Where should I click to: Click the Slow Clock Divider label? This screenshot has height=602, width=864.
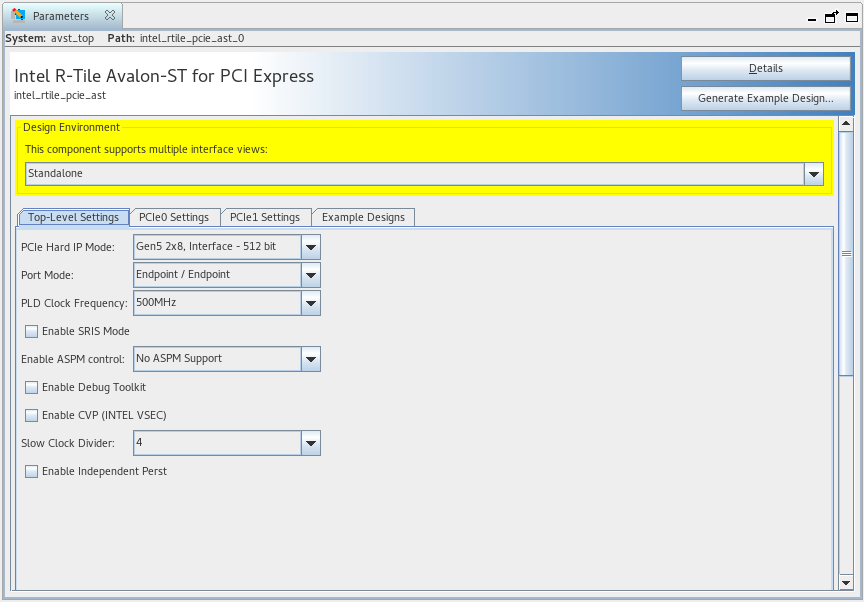pyautogui.click(x=68, y=443)
